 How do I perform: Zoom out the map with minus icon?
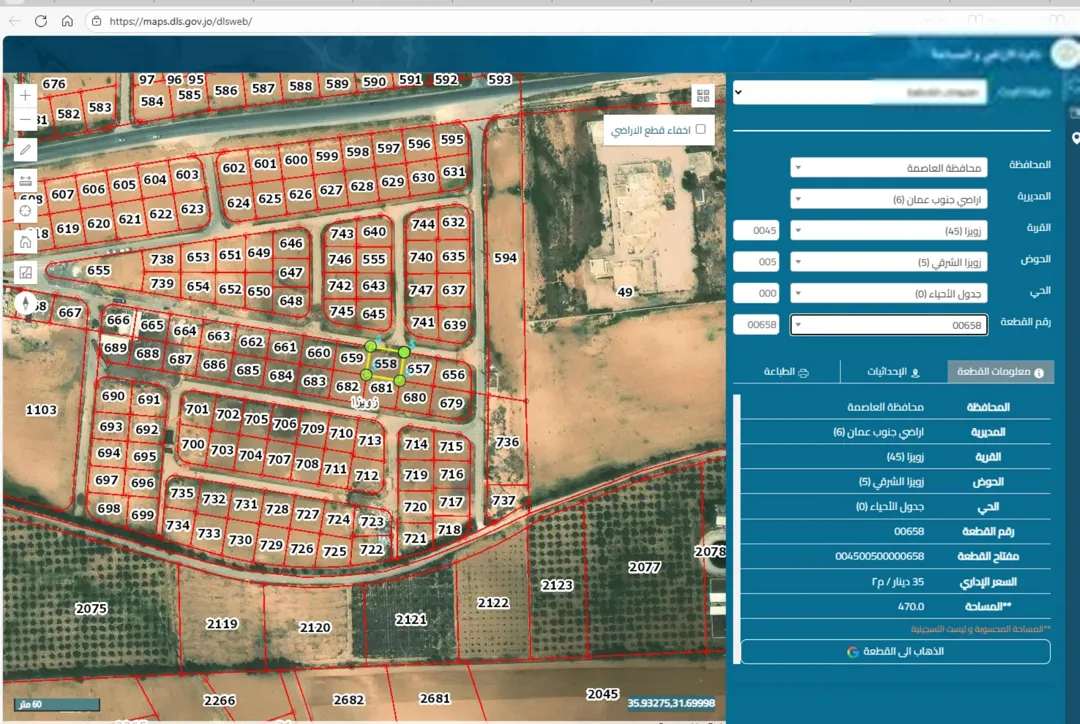pyautogui.click(x=25, y=120)
